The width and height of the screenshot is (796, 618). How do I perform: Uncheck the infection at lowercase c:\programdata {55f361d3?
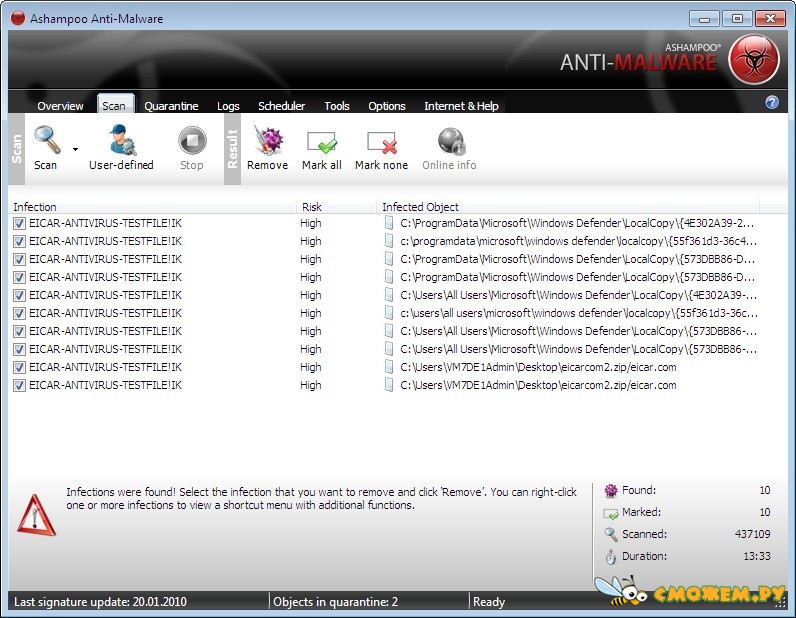(x=19, y=241)
